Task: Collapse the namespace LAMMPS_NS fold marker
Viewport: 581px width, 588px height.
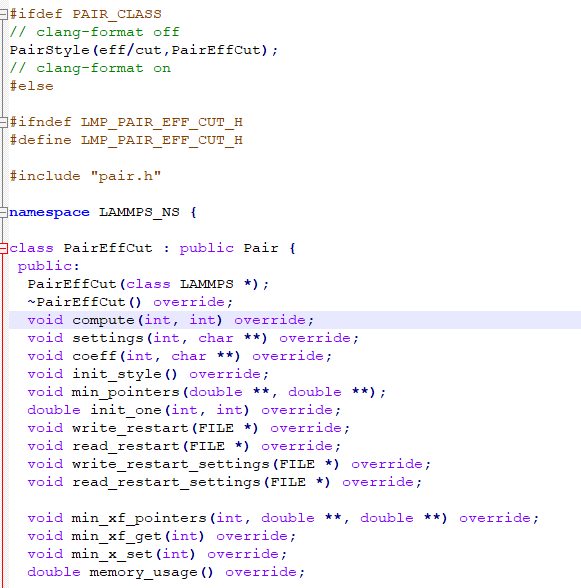Action: coord(3,212)
